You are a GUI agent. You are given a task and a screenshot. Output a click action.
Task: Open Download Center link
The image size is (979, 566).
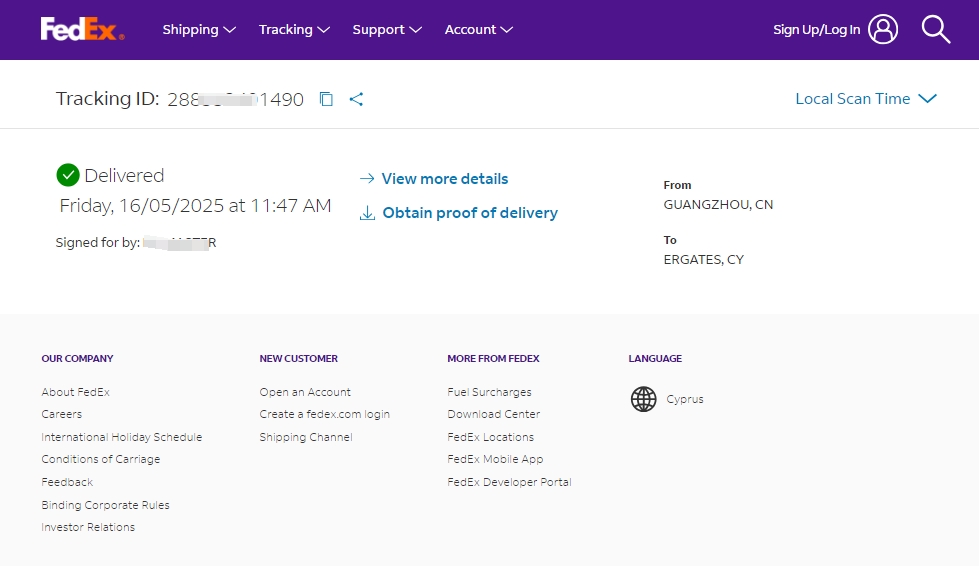click(494, 414)
